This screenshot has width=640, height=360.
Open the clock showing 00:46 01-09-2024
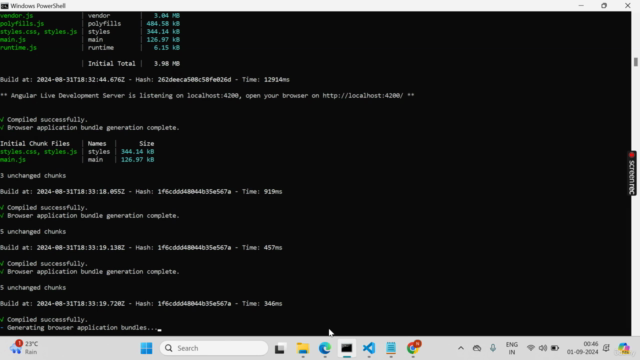[582, 348]
